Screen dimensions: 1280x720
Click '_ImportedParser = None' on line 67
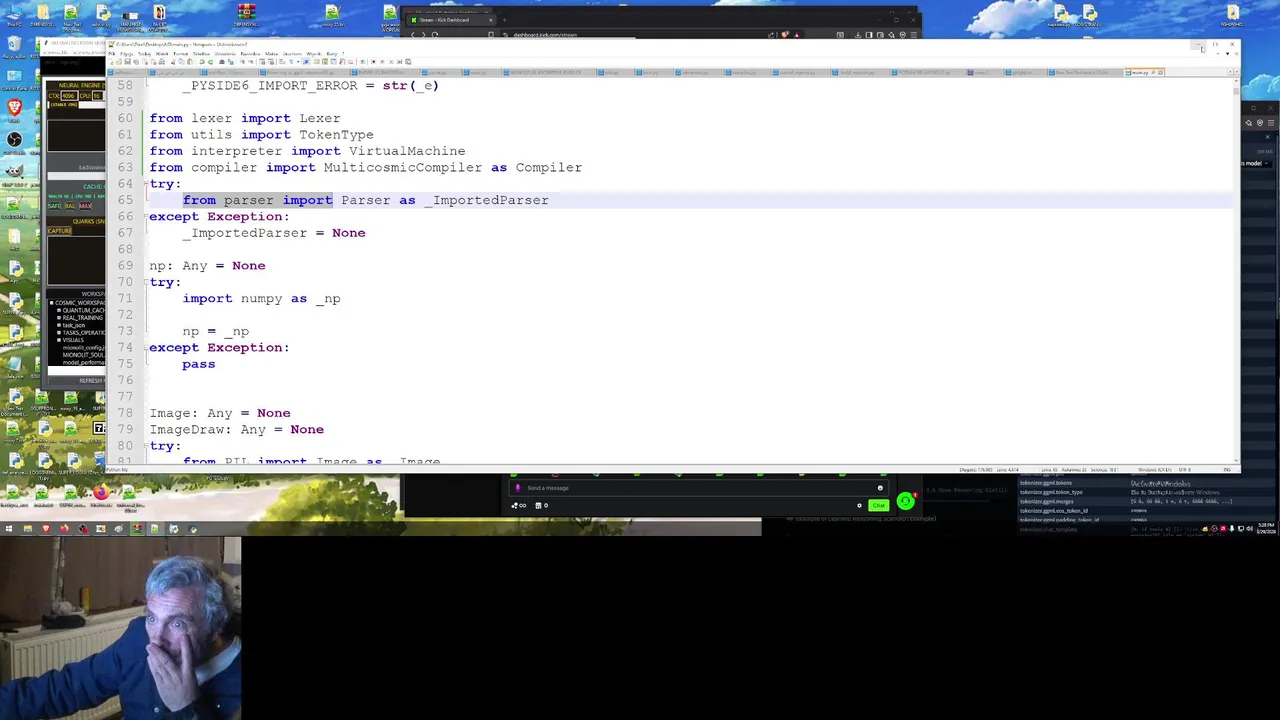(x=274, y=233)
